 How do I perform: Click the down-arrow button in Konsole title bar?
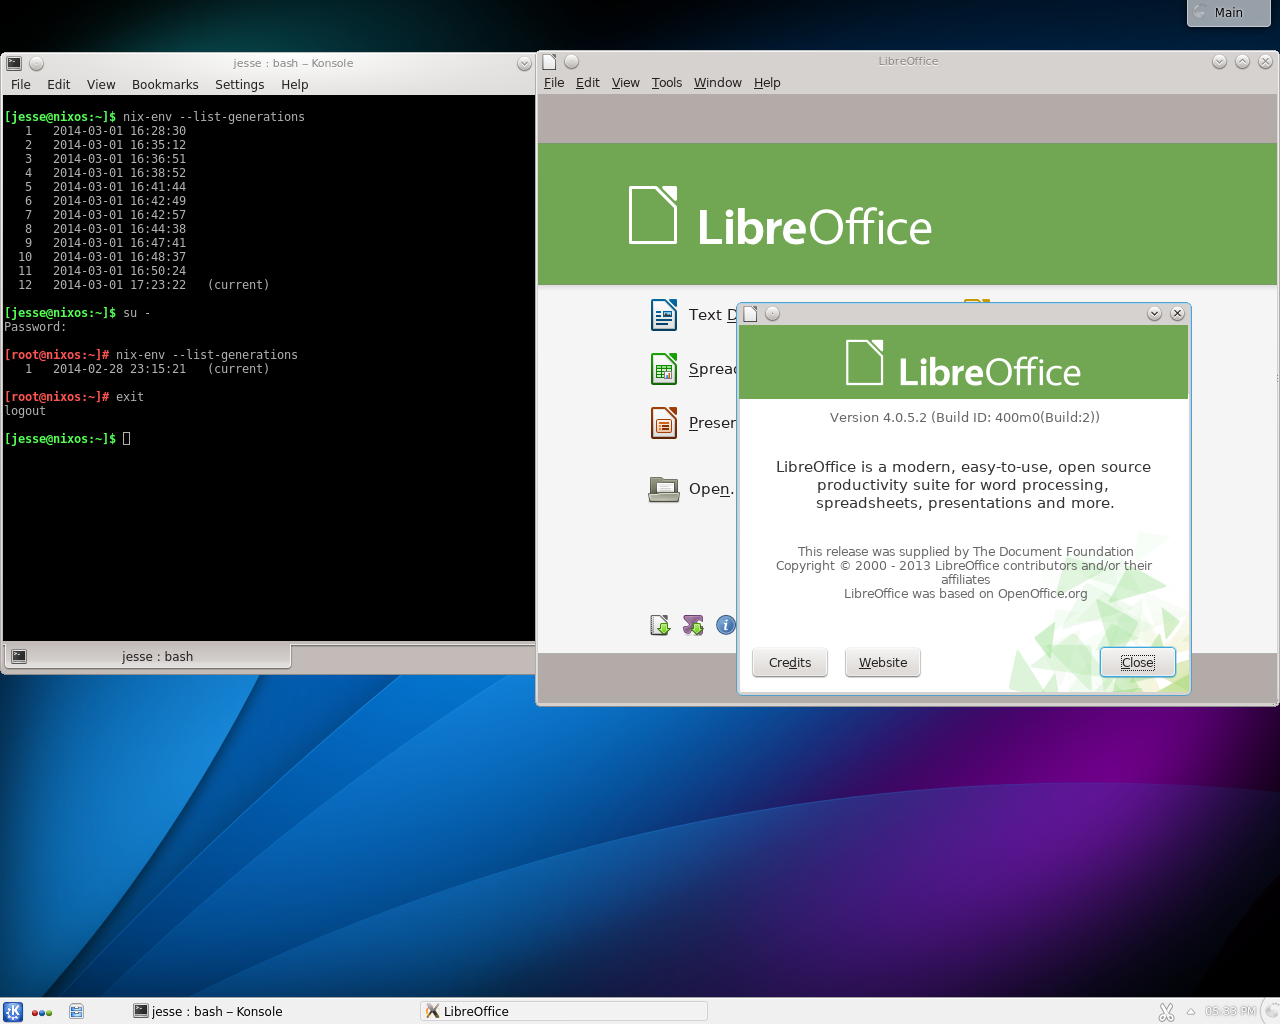point(524,63)
